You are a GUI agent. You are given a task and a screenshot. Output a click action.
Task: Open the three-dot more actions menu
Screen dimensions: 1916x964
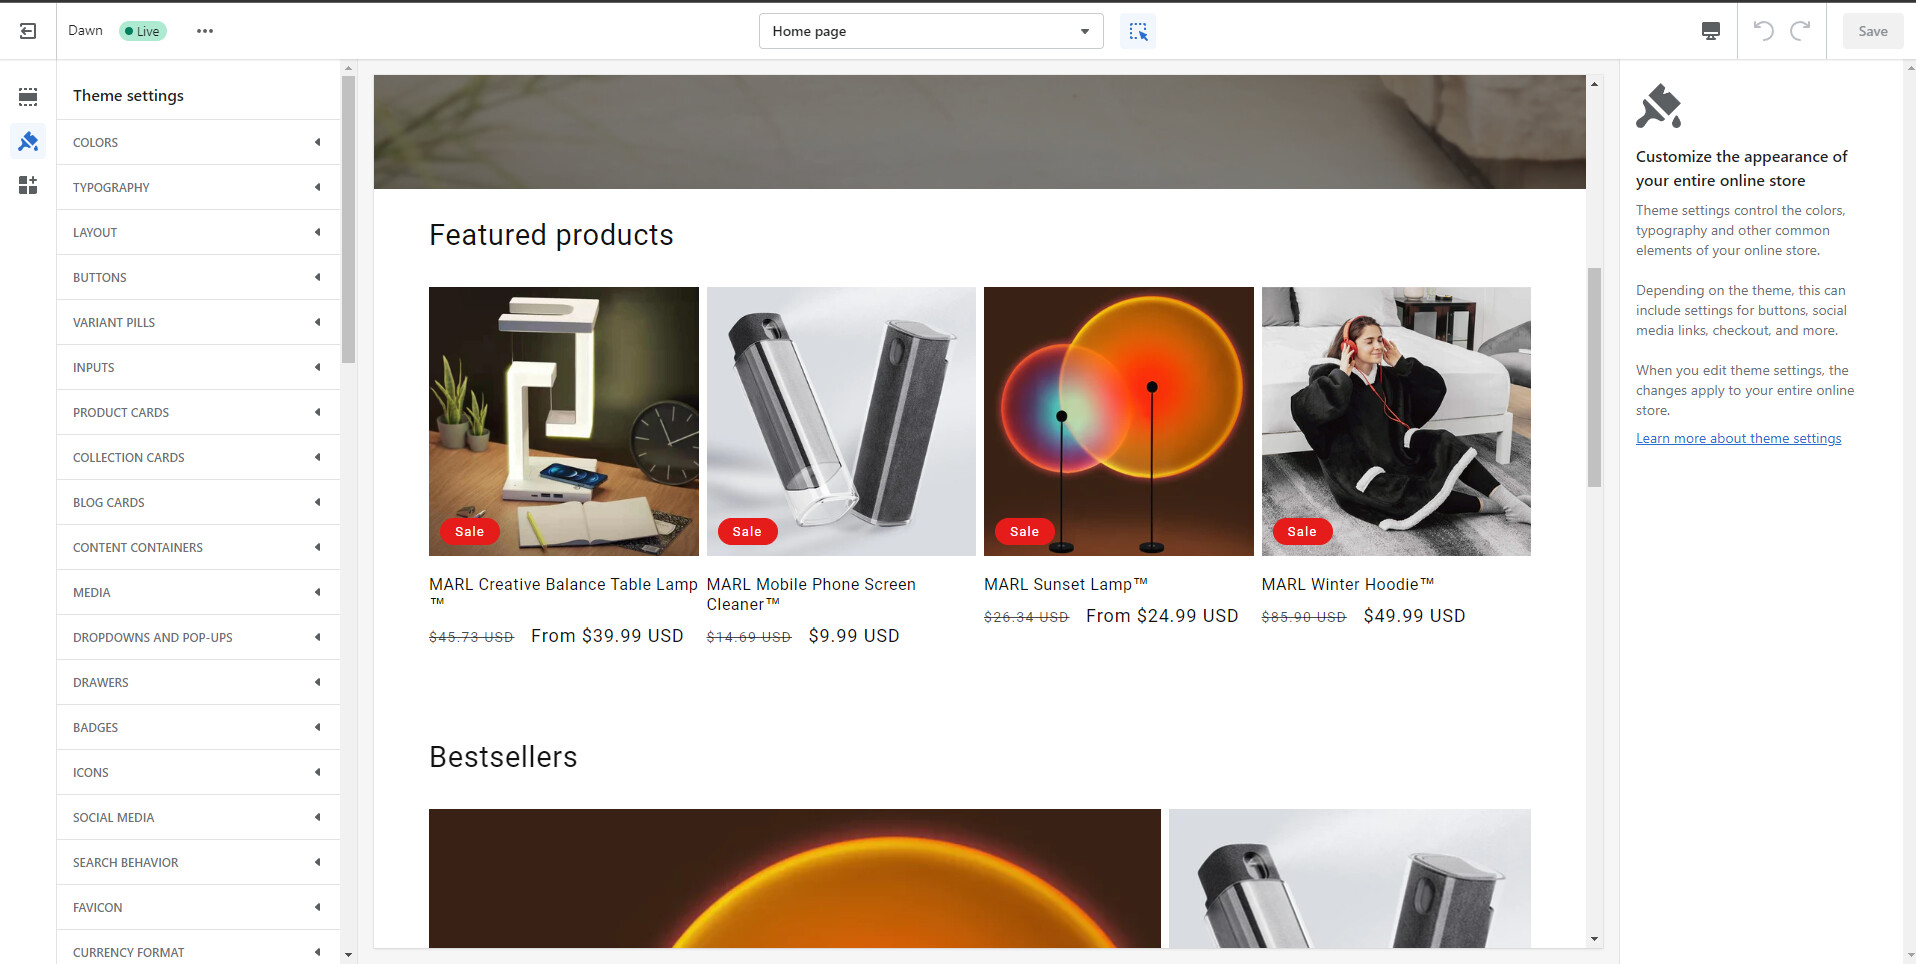[x=205, y=31]
